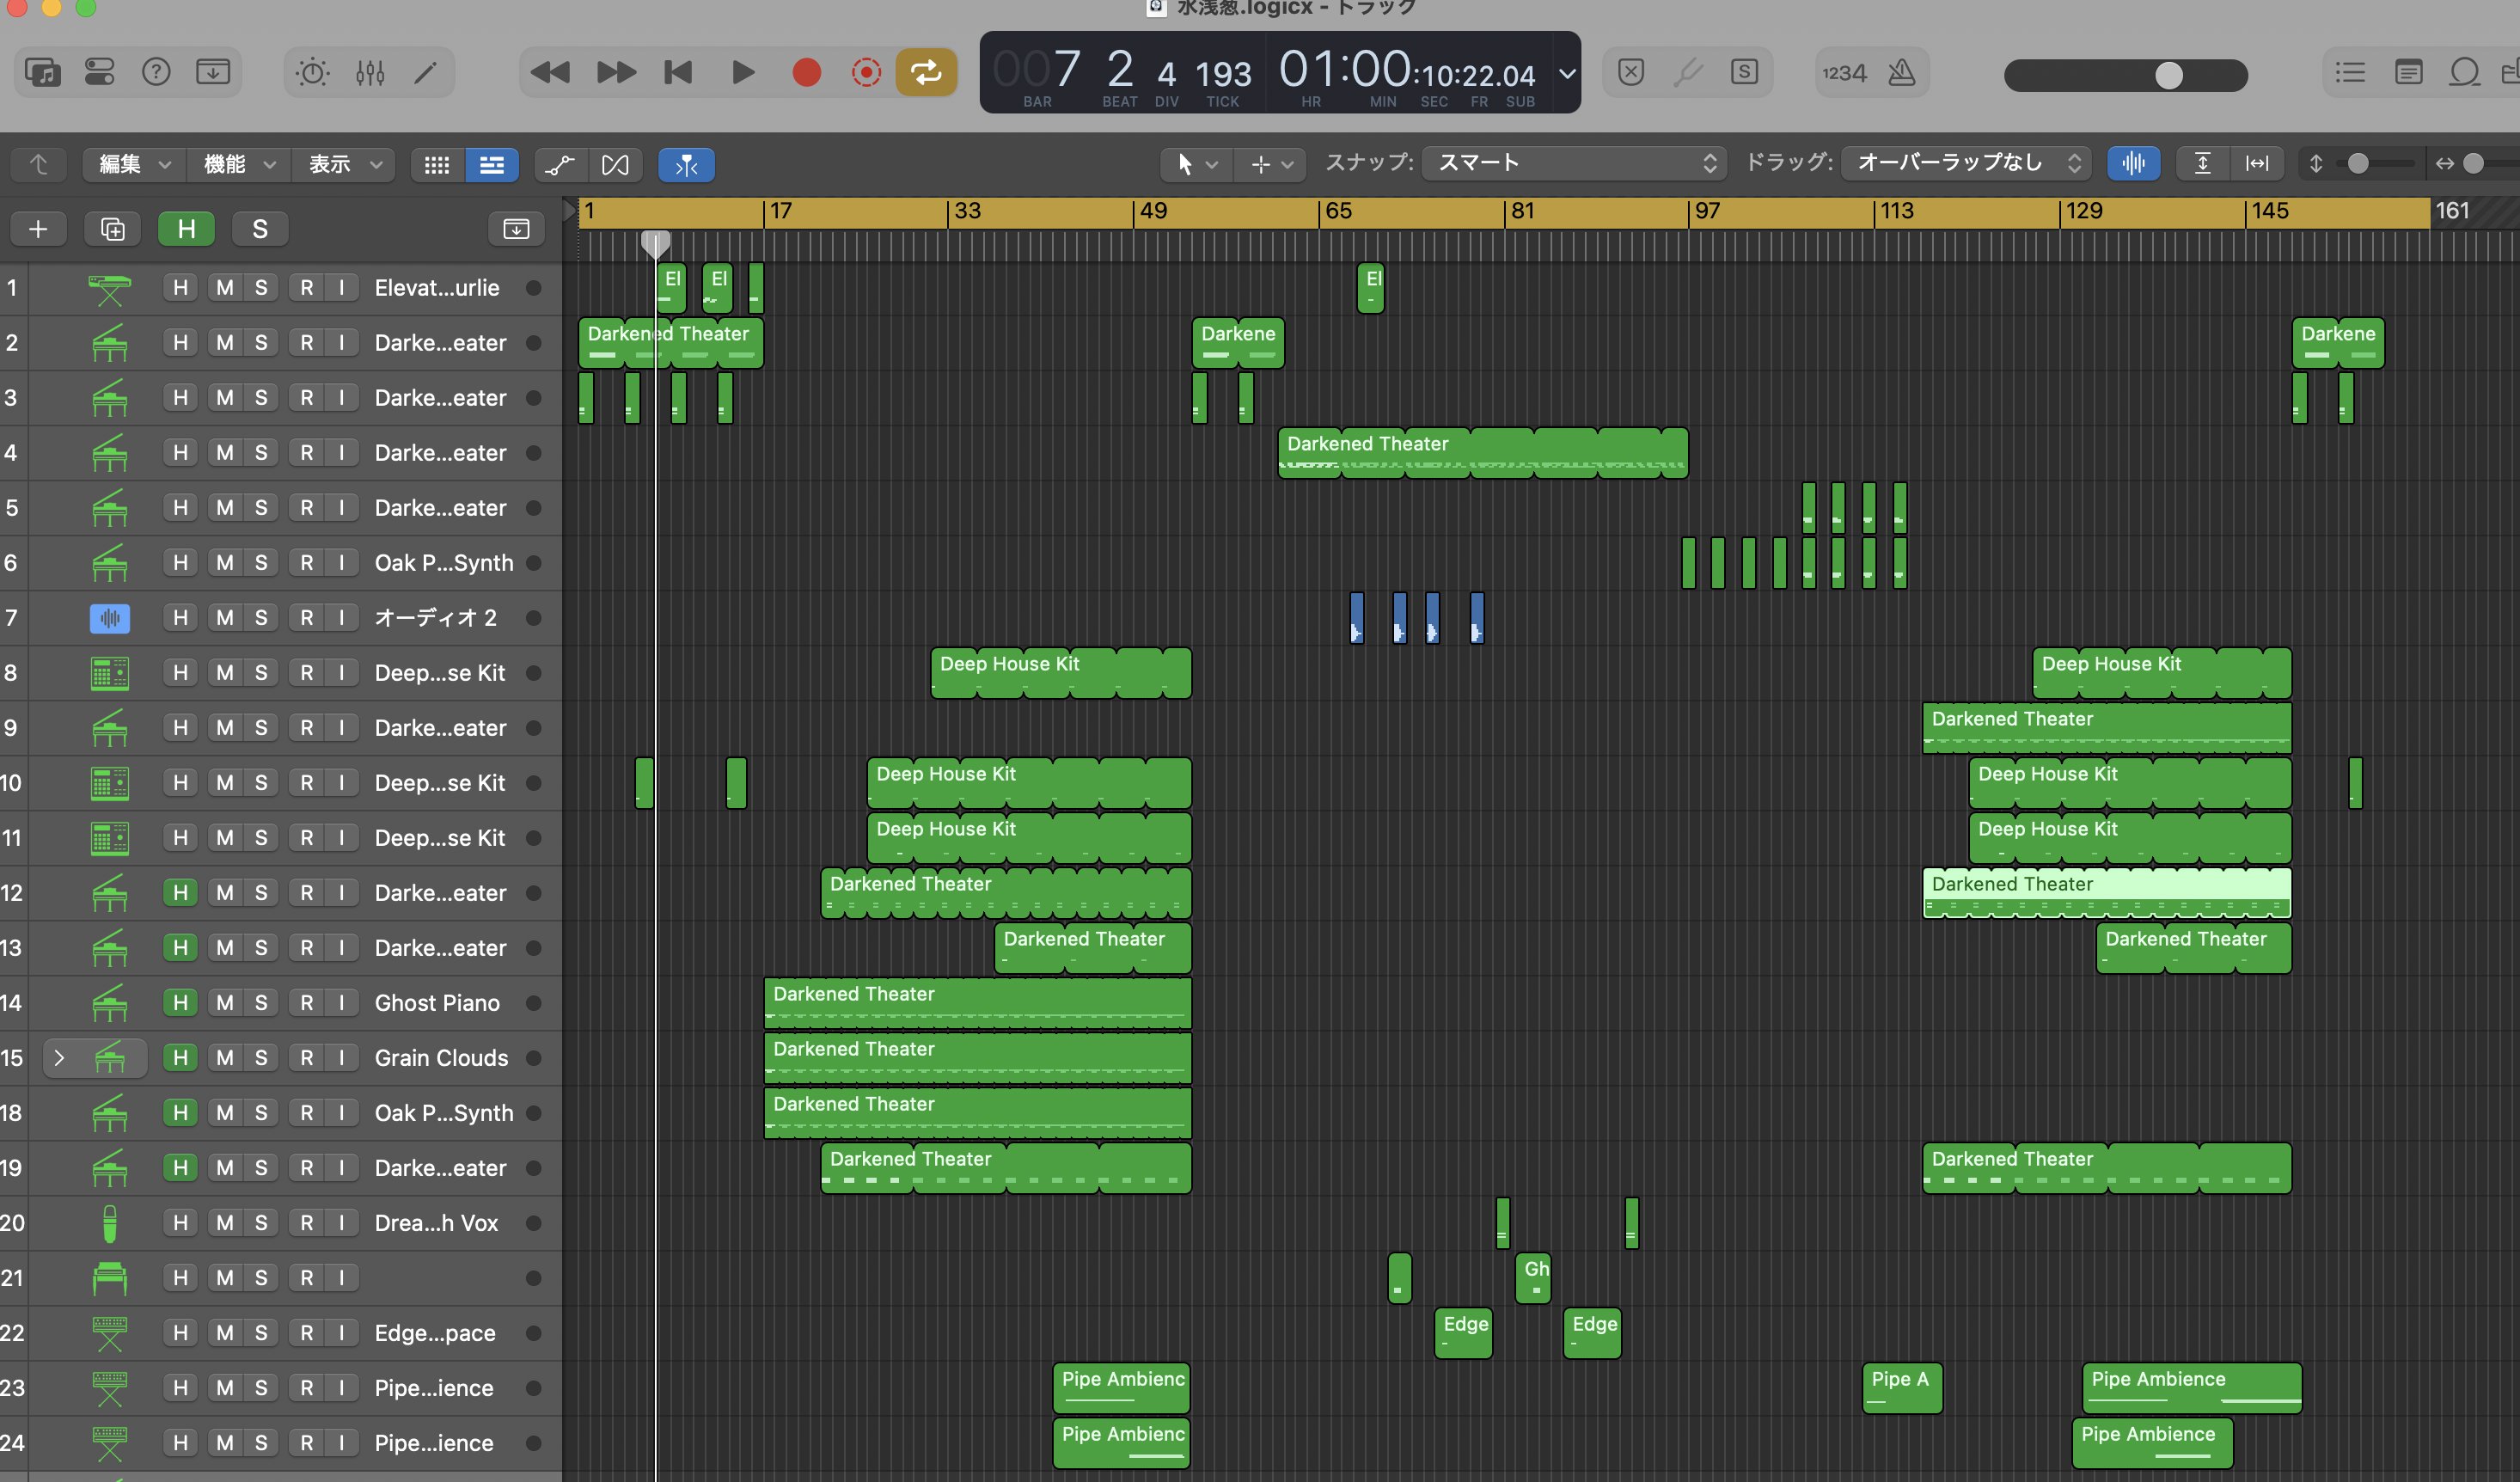Click the Smart Controls icon
This screenshot has width=2520, height=1482.
point(312,72)
